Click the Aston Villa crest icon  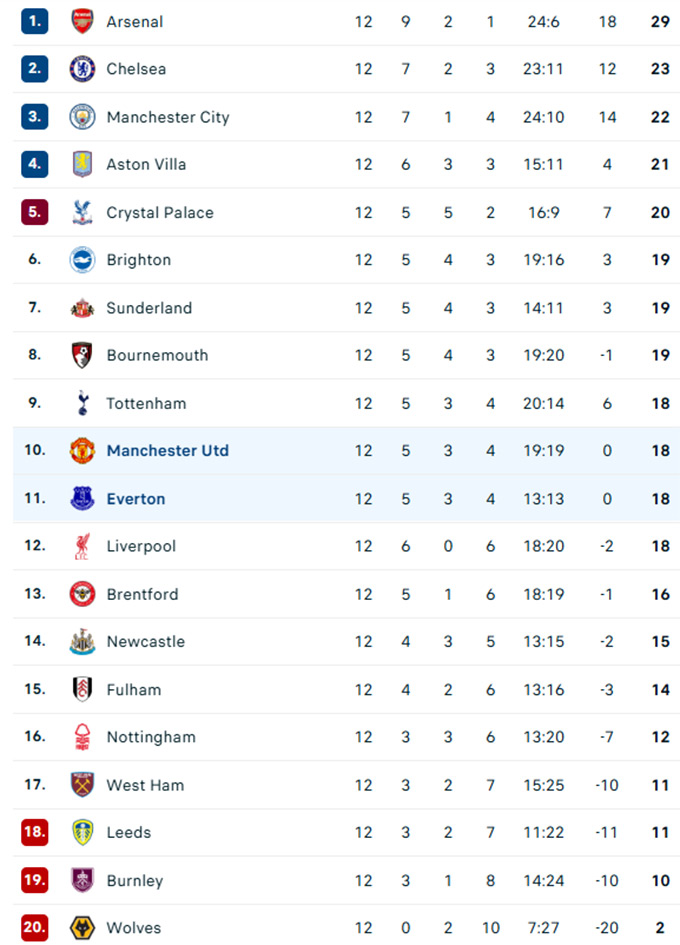pos(82,164)
